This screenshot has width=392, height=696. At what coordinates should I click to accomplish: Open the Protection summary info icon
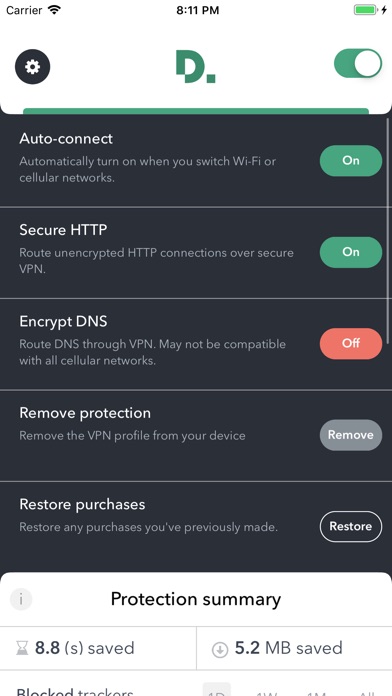[21, 599]
